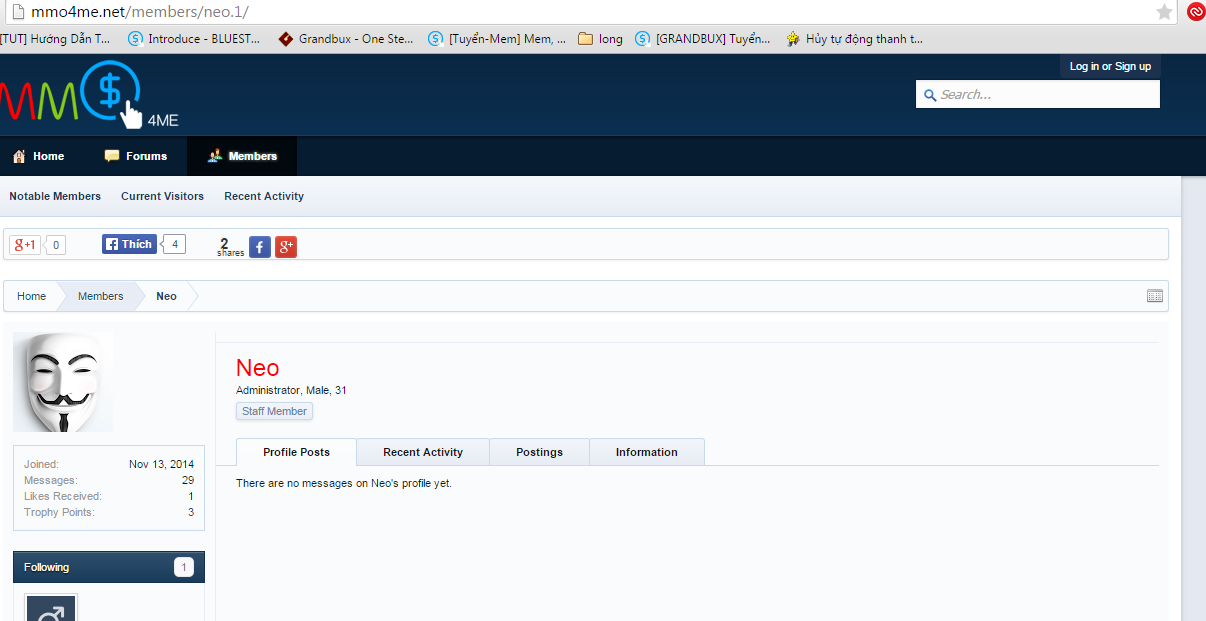Open the Following list header

[109, 567]
